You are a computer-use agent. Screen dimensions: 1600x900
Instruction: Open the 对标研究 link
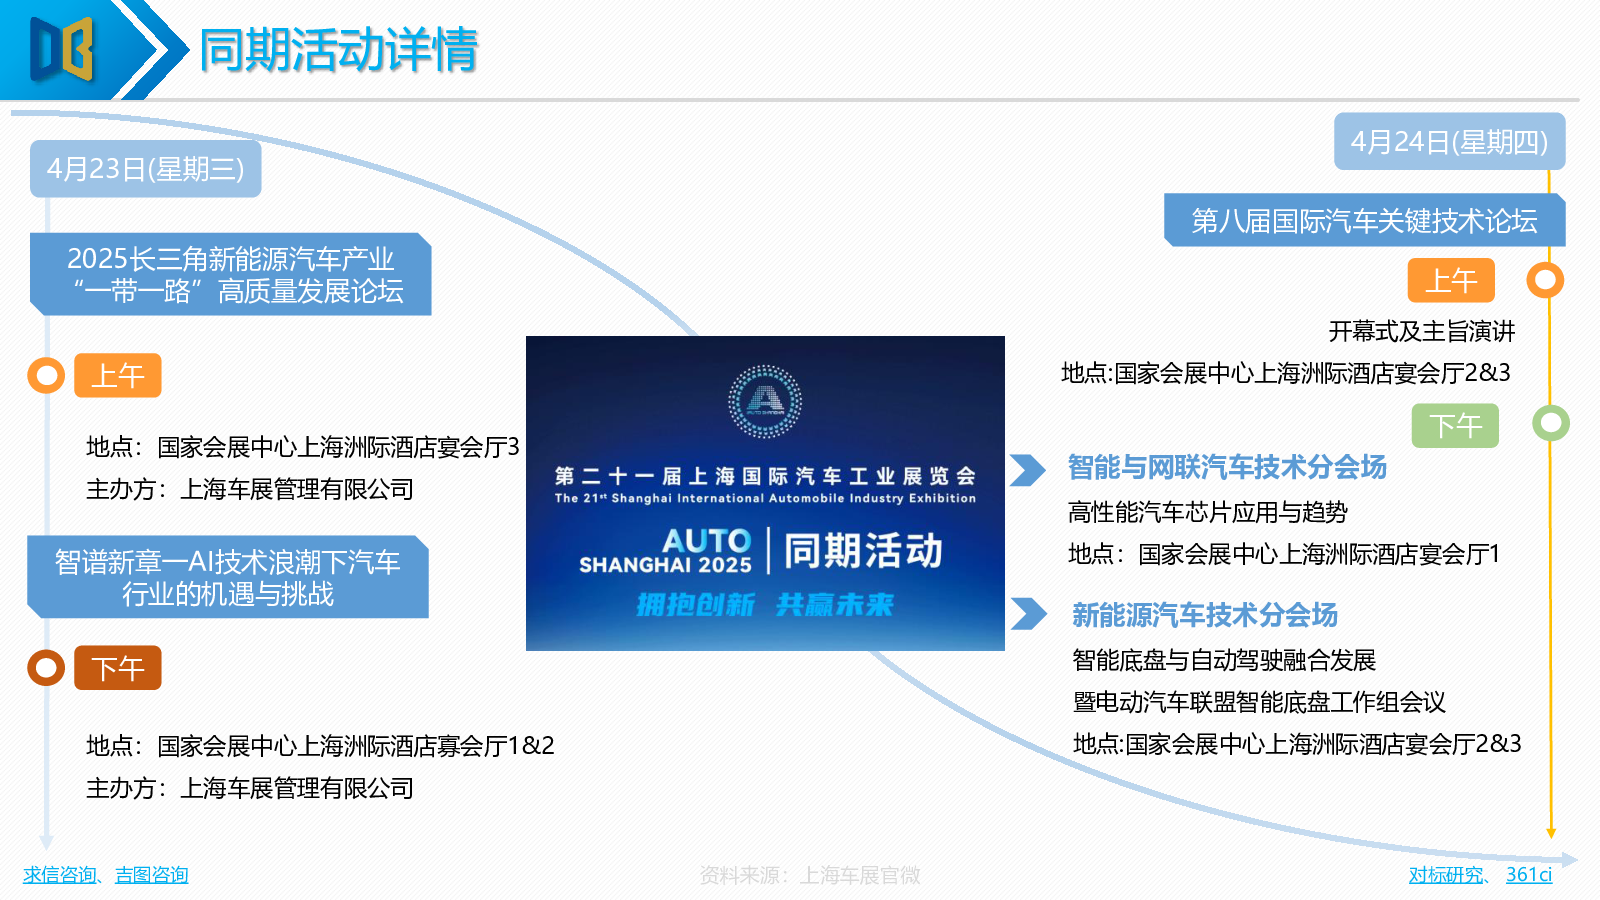coord(1446,875)
